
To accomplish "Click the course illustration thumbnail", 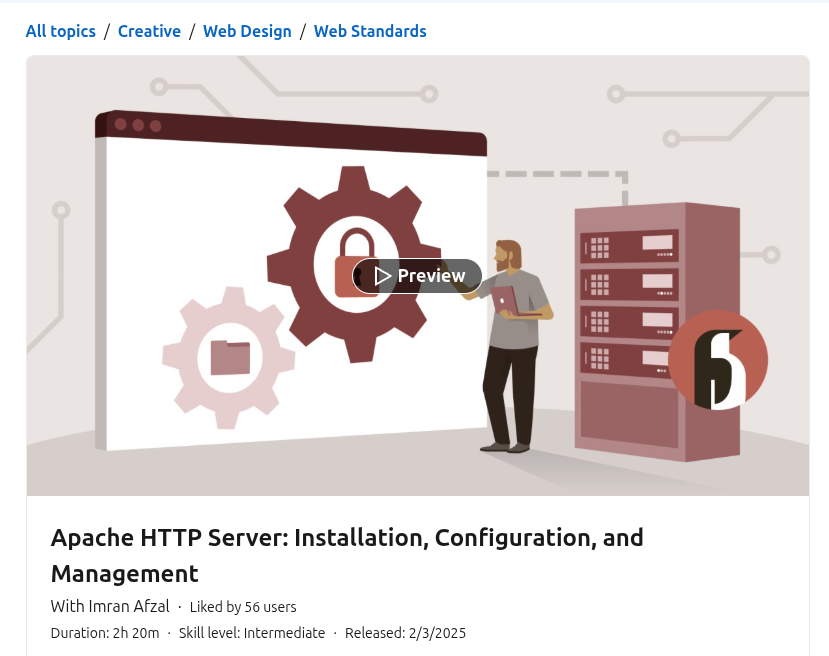I will (x=418, y=275).
